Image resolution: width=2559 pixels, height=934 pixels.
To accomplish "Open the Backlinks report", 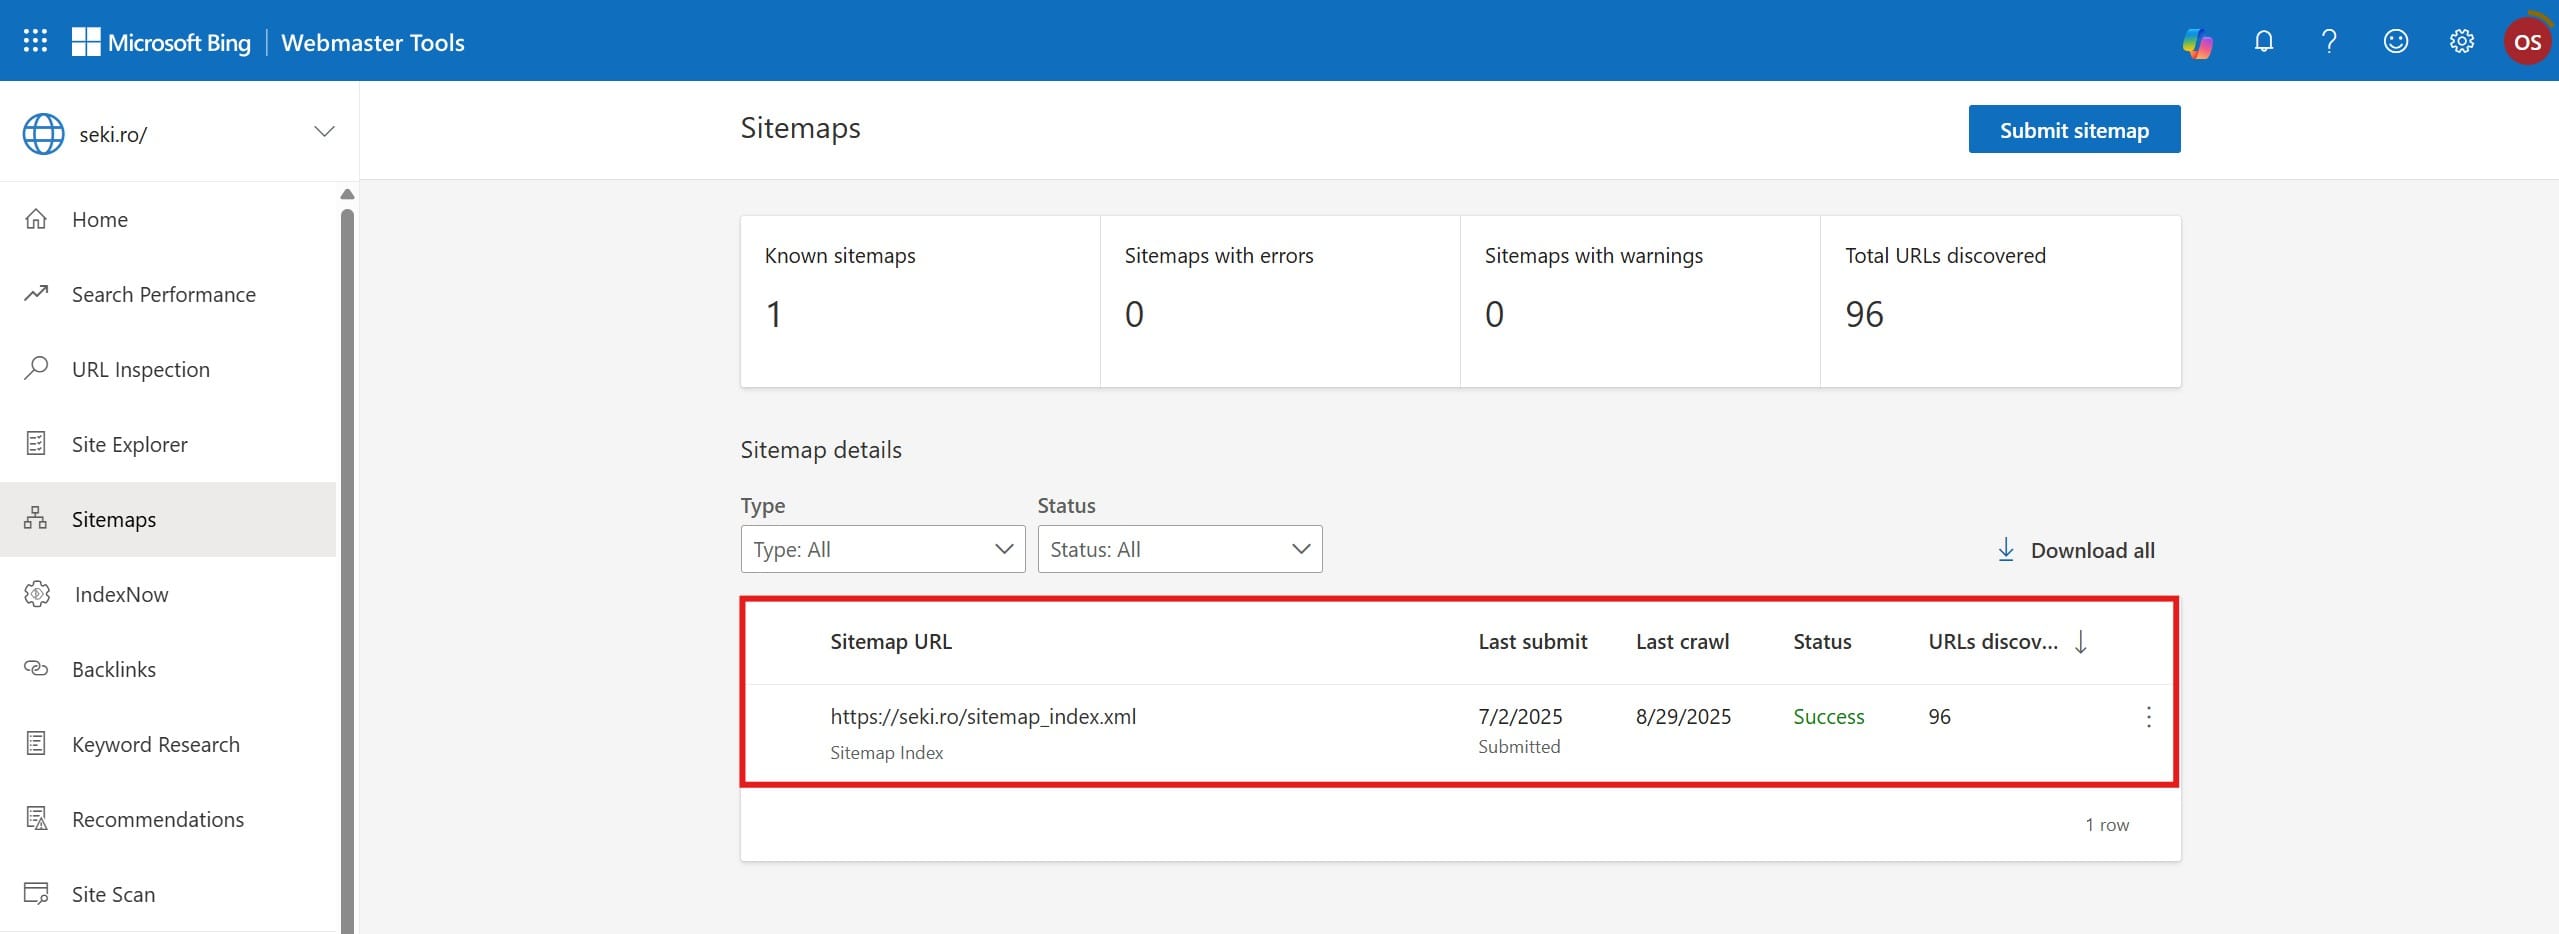I will click(113, 668).
